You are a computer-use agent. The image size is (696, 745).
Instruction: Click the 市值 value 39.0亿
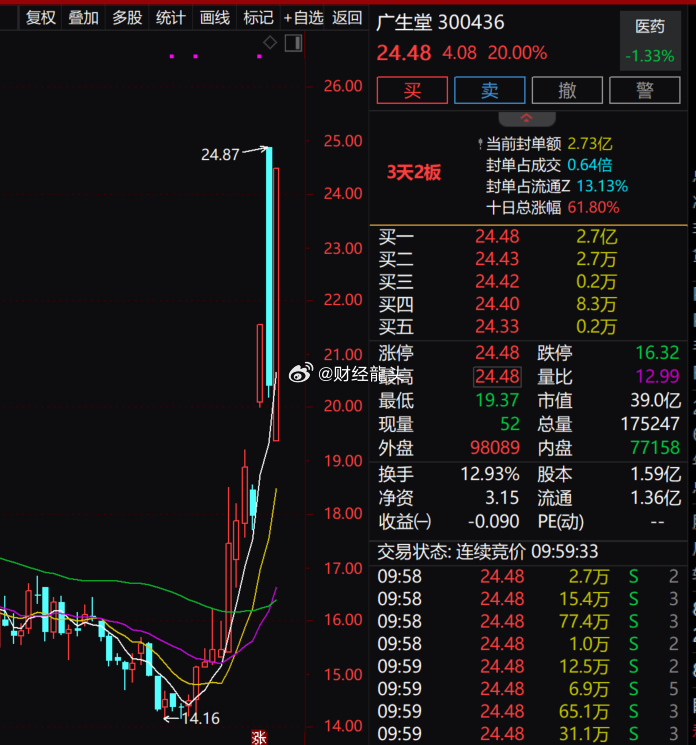(x=655, y=400)
